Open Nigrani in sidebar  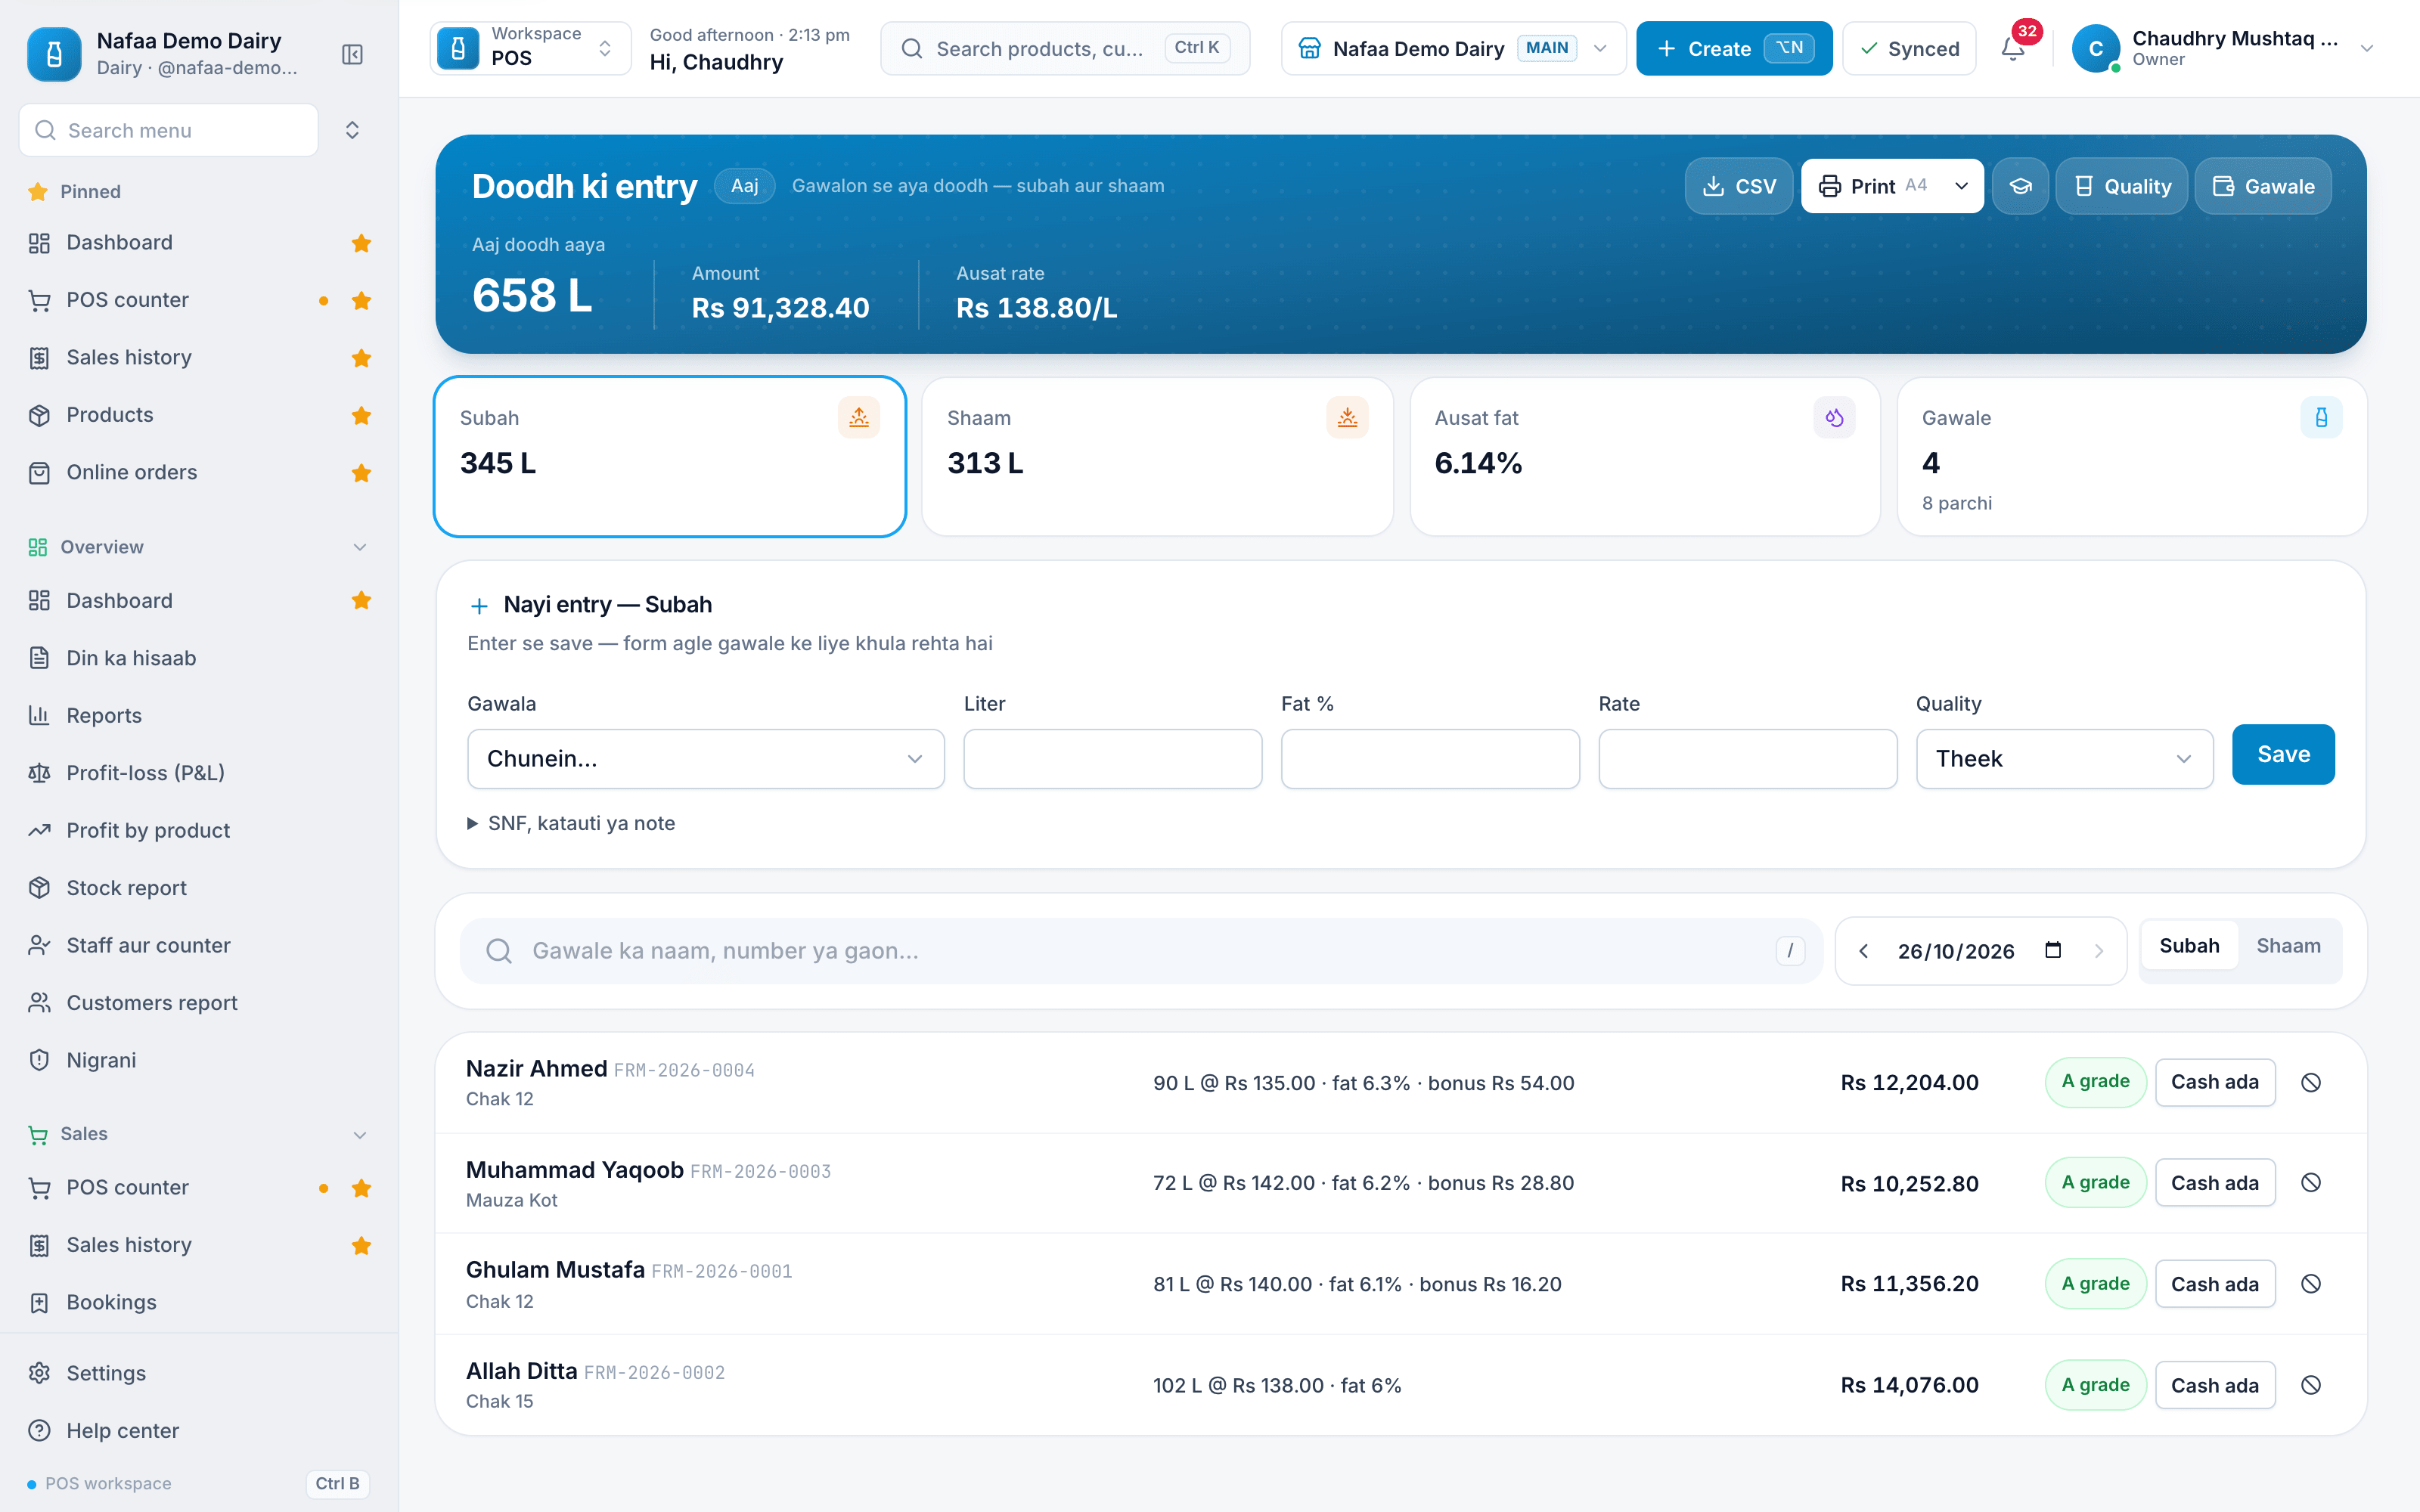200,1060
